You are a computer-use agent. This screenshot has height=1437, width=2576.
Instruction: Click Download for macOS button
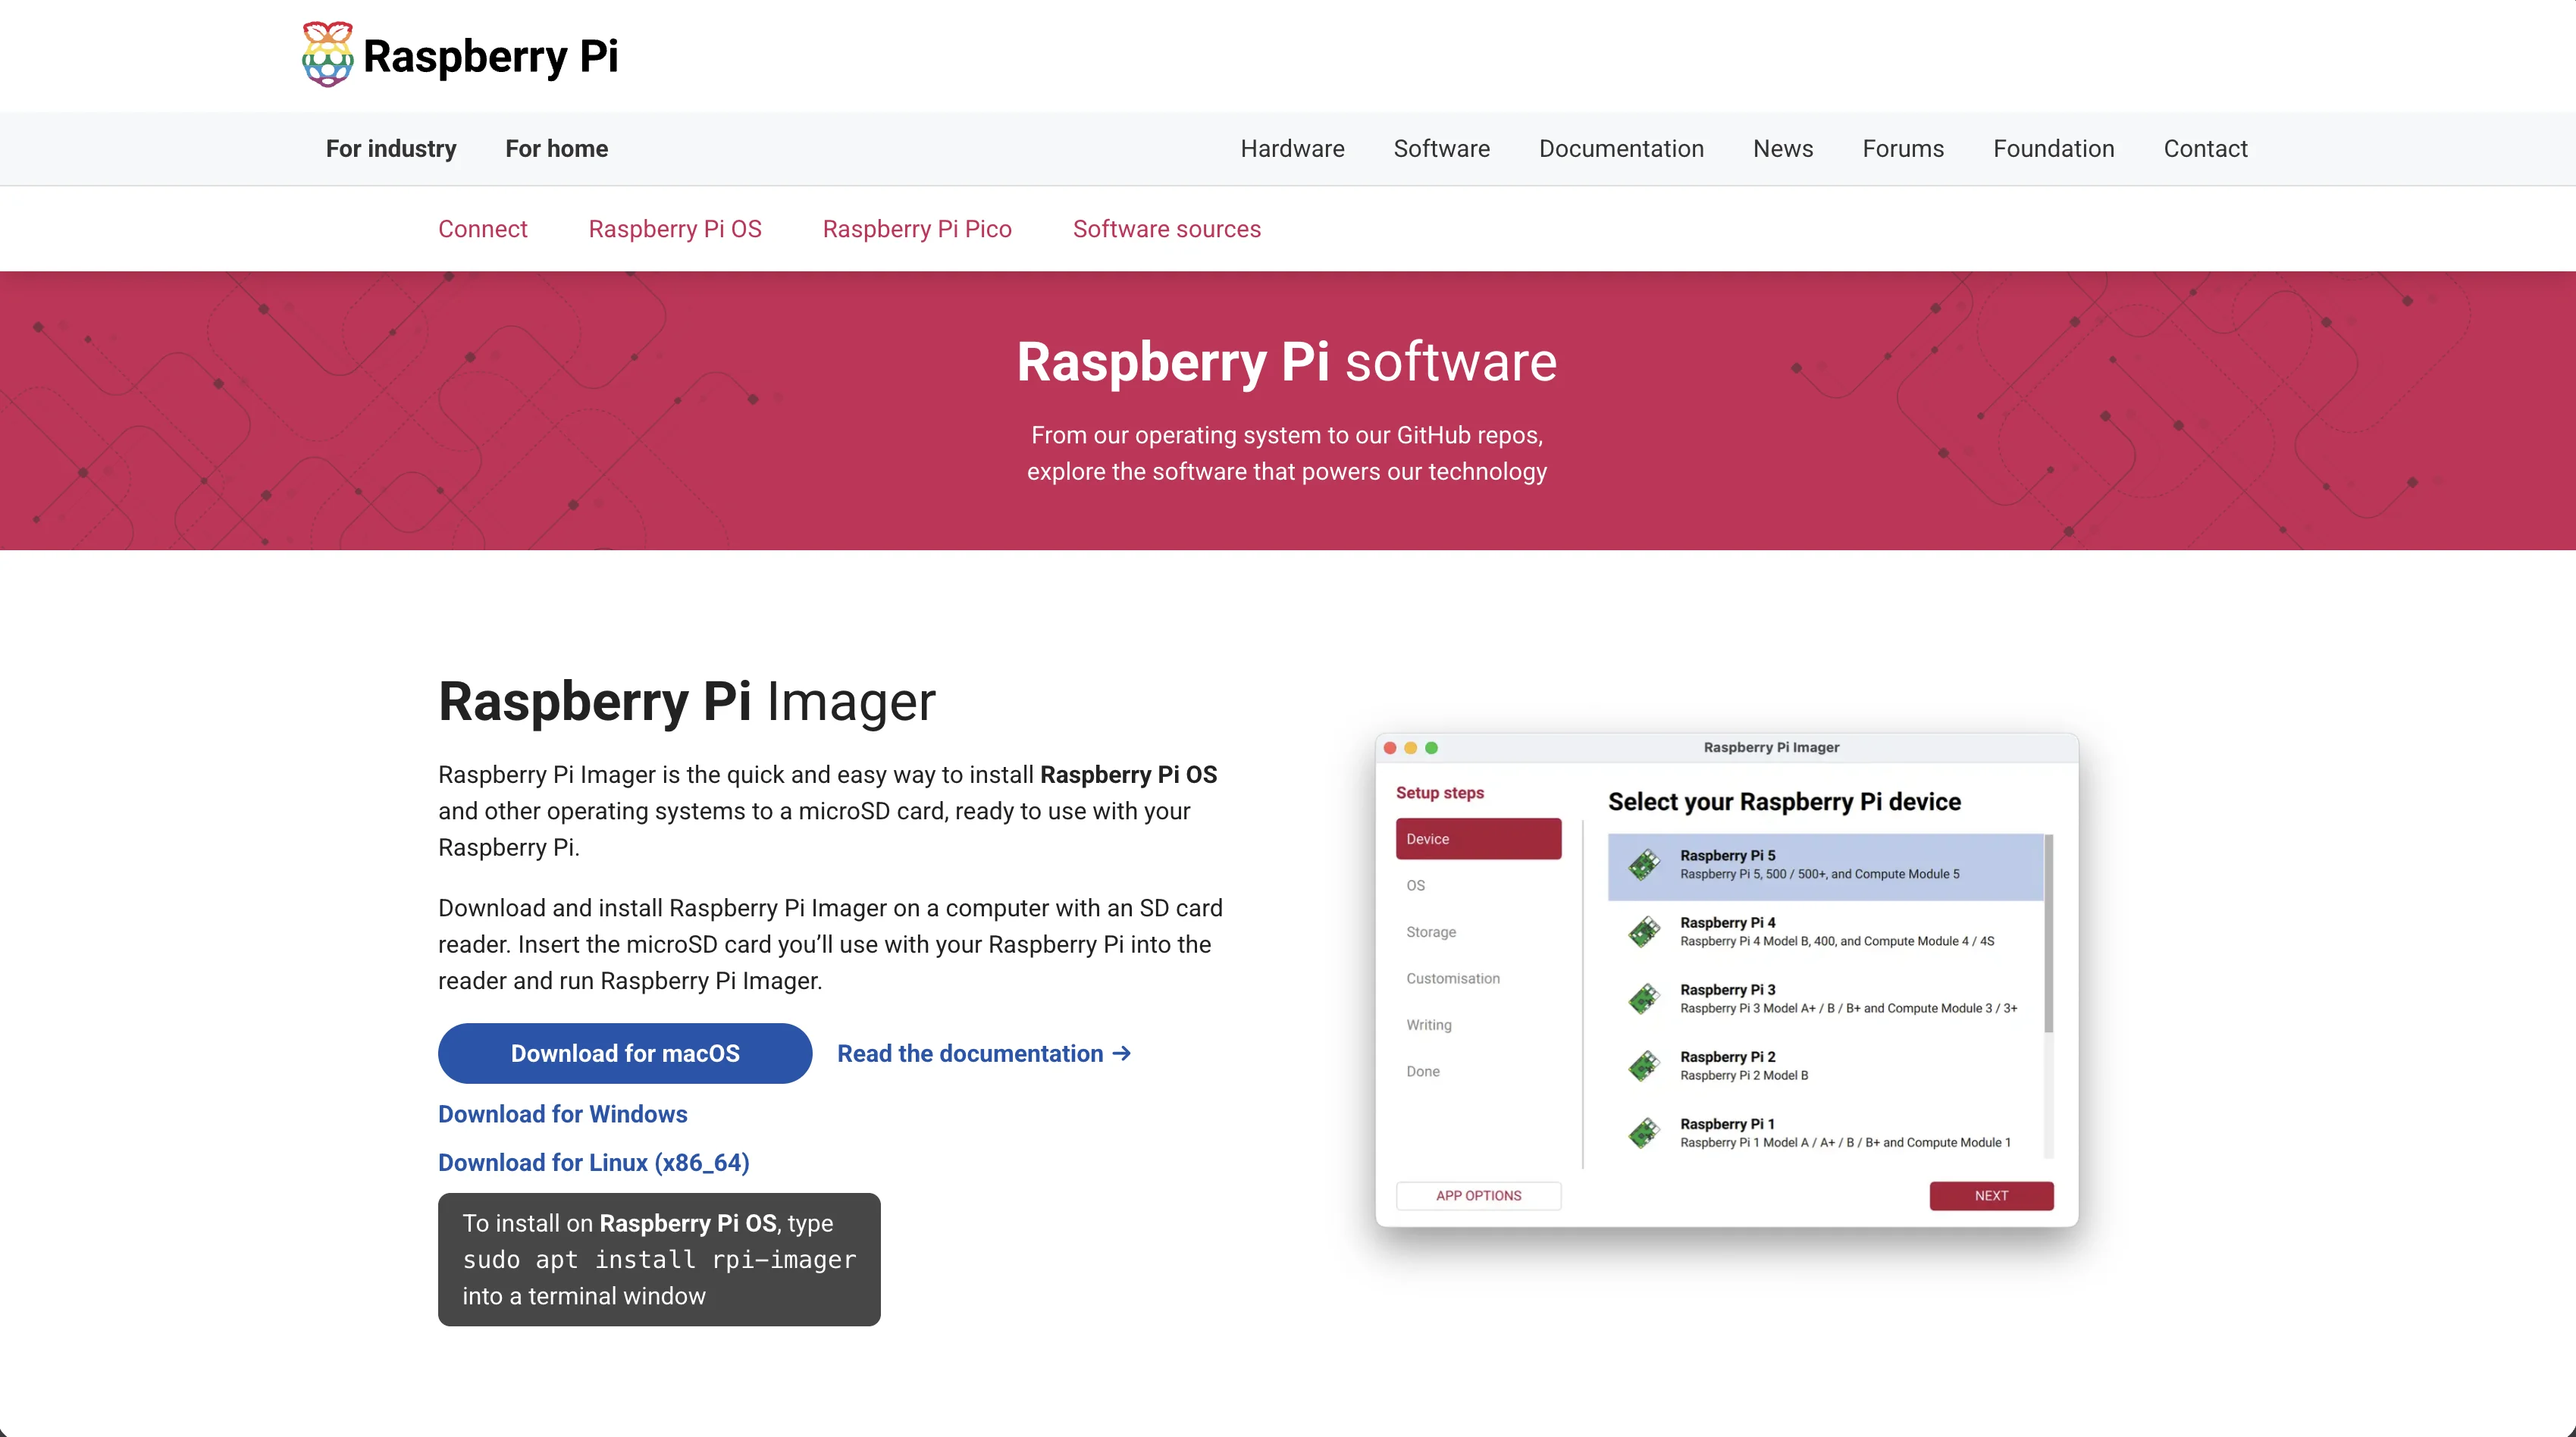pyautogui.click(x=625, y=1053)
